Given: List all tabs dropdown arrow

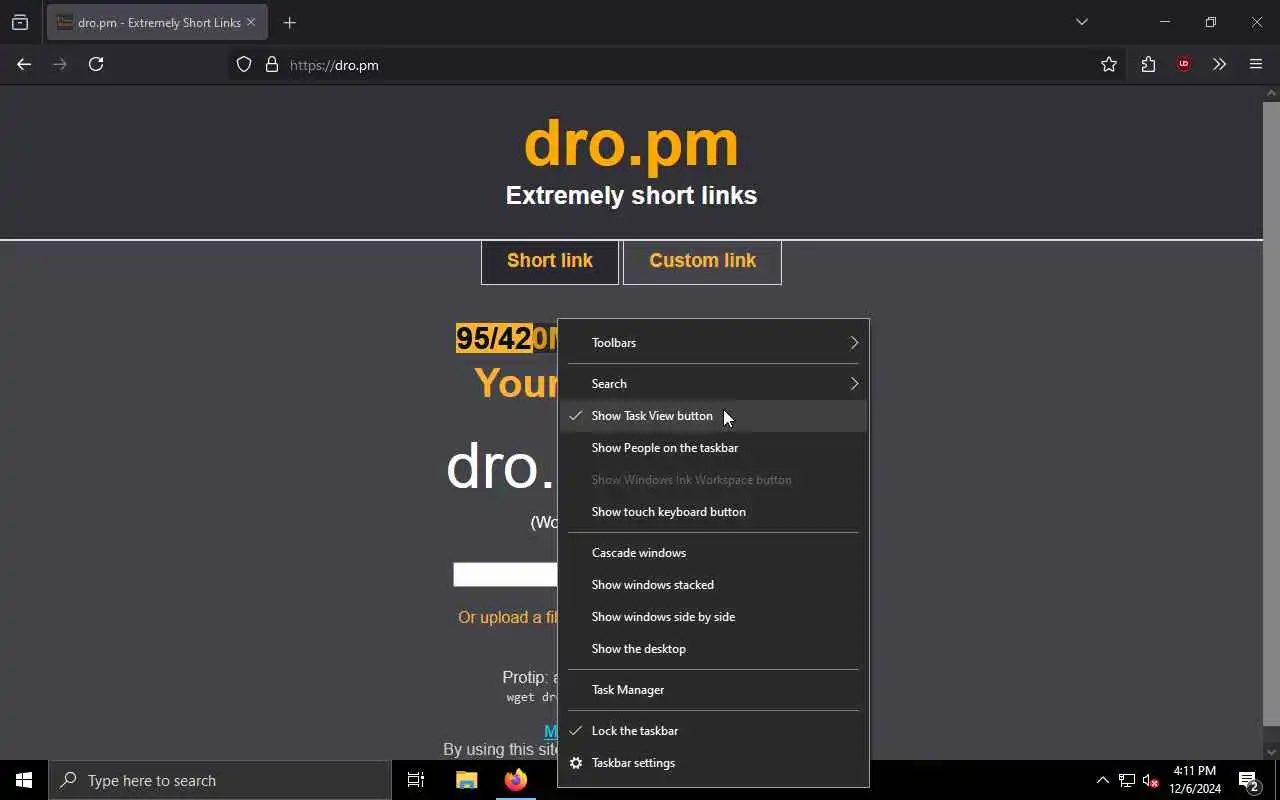Looking at the screenshot, I should click(x=1082, y=22).
